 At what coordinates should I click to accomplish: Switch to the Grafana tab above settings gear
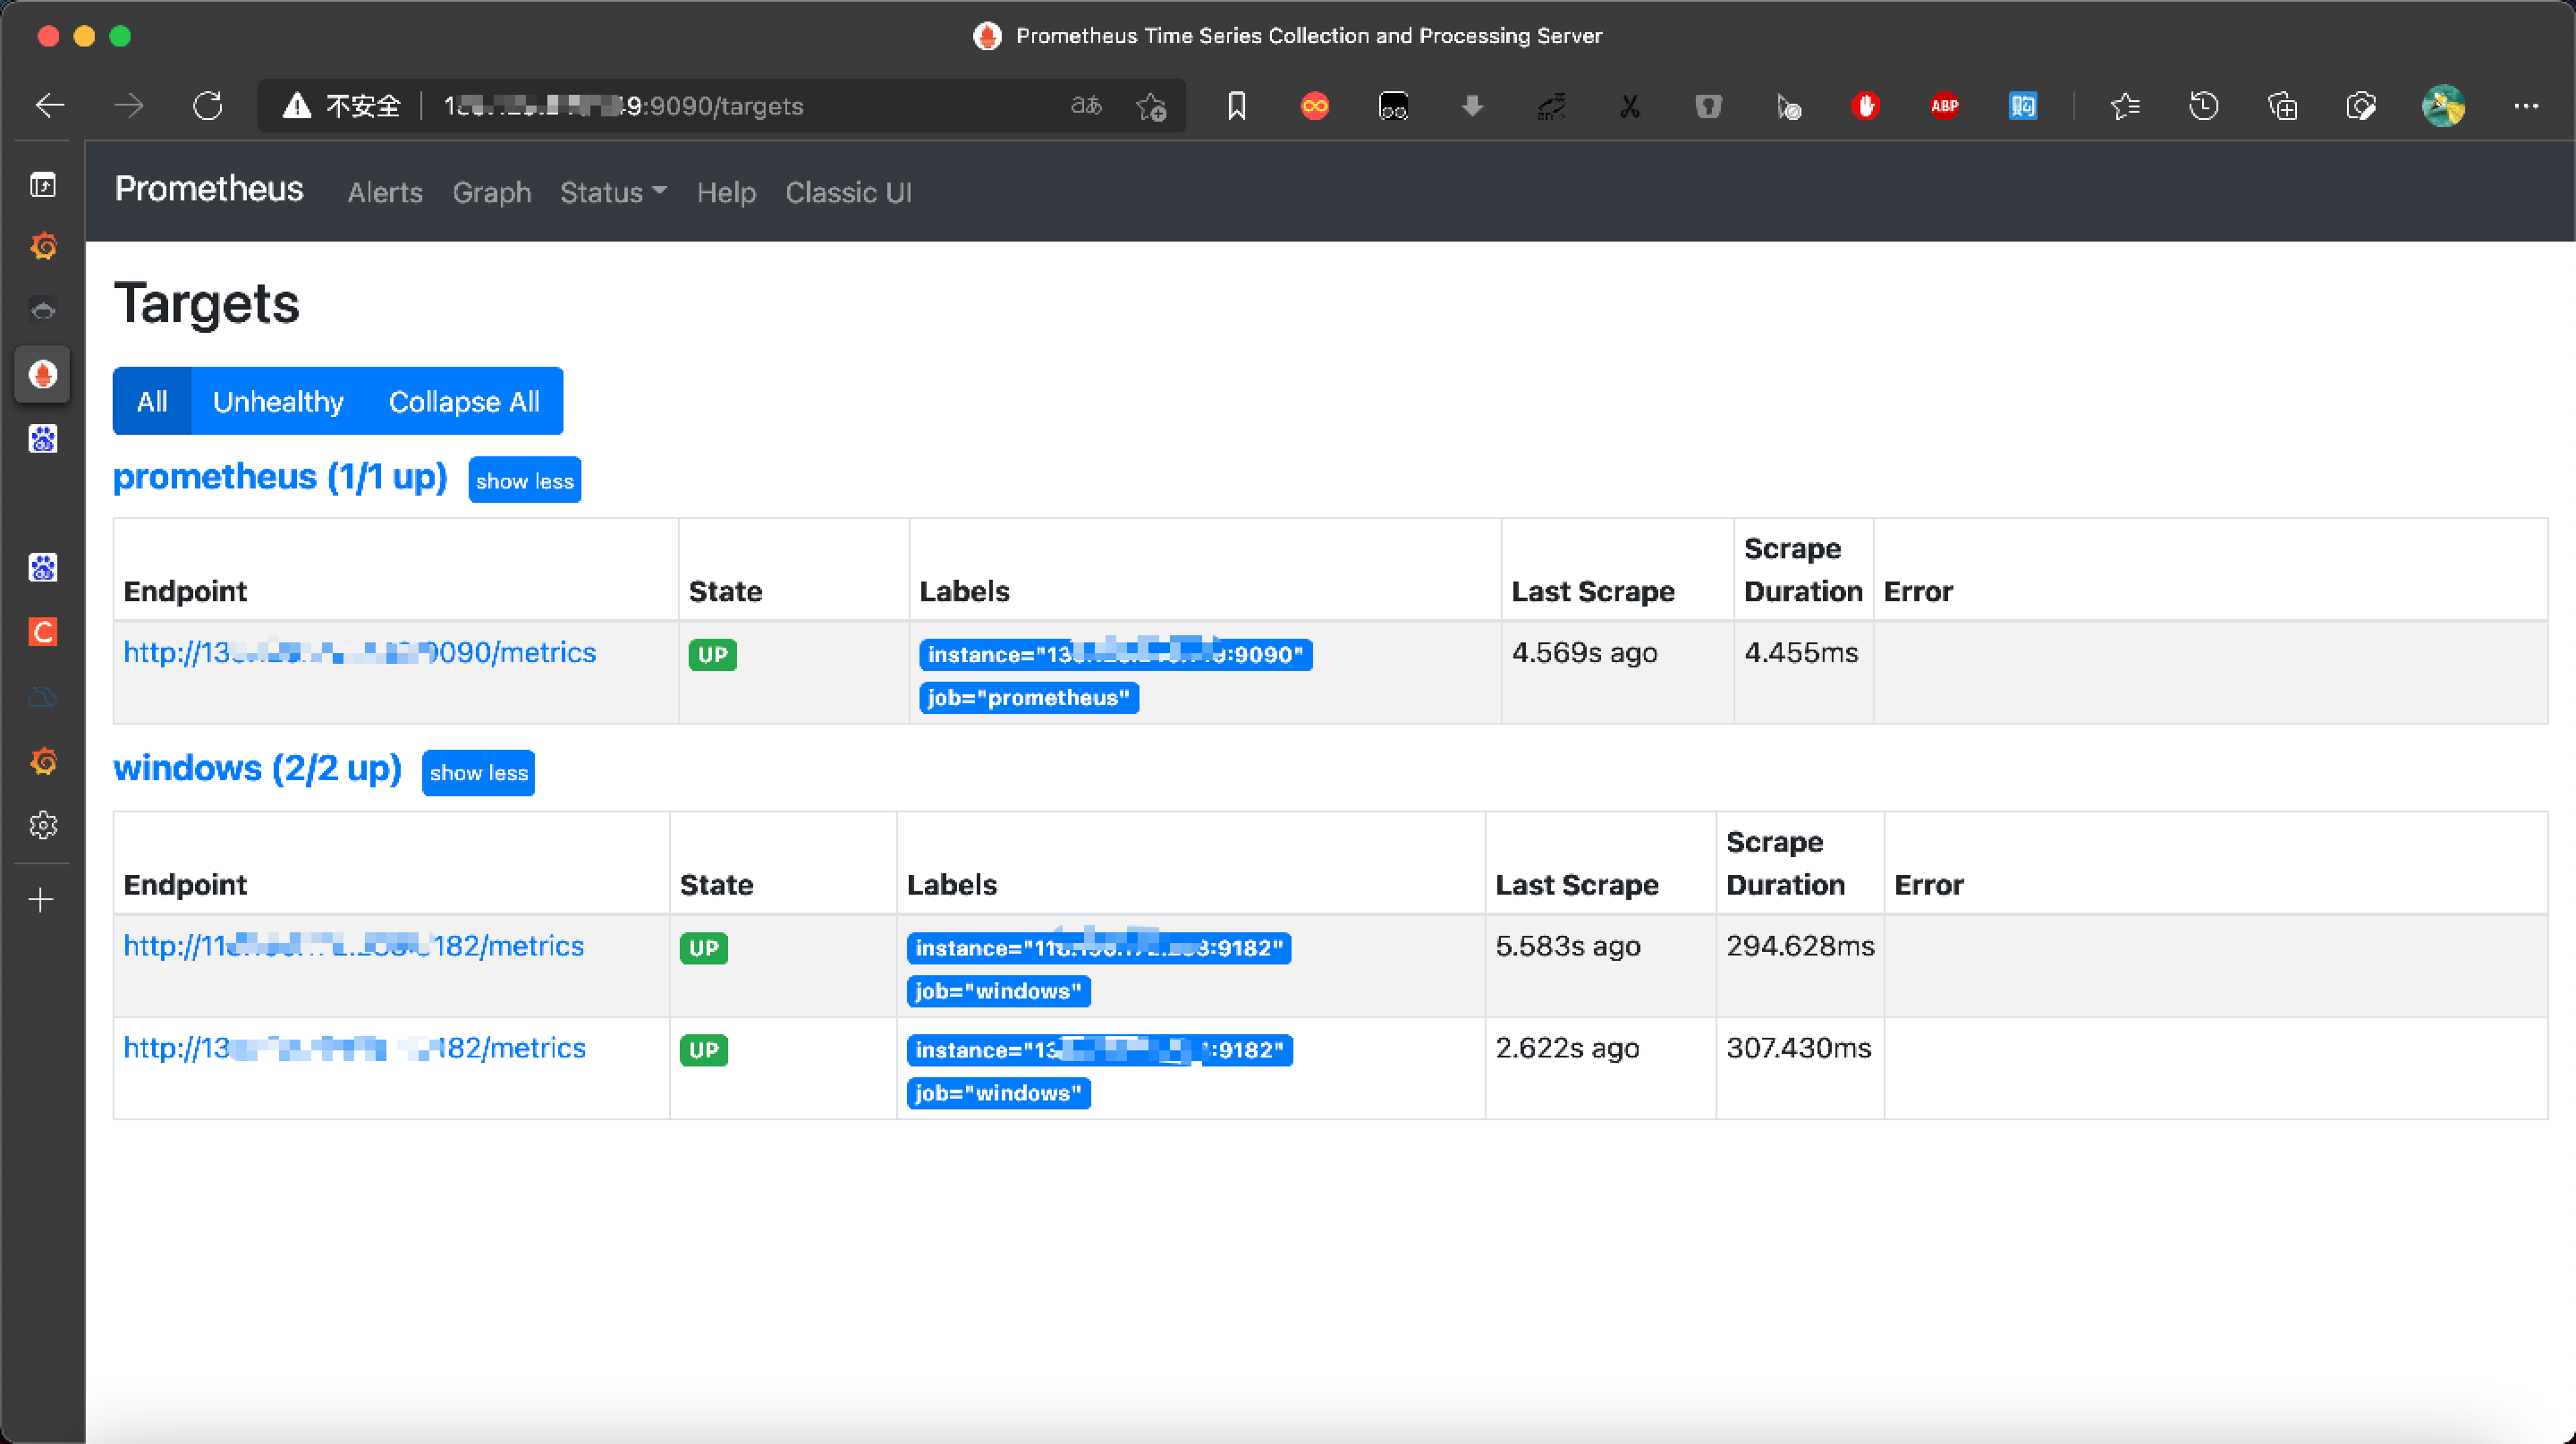43,761
